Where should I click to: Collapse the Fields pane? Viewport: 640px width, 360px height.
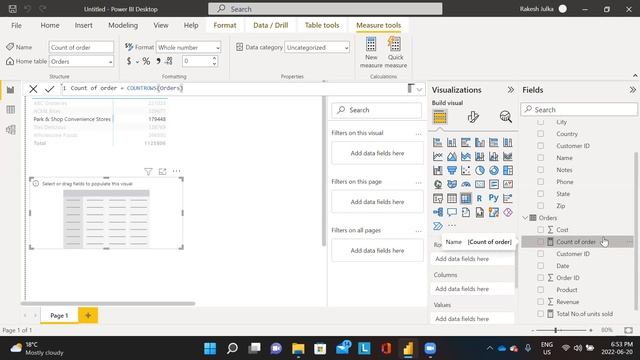(x=632, y=90)
